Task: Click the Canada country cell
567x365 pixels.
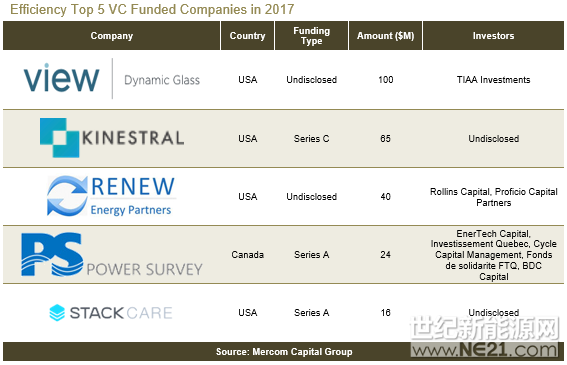Action: pos(247,255)
